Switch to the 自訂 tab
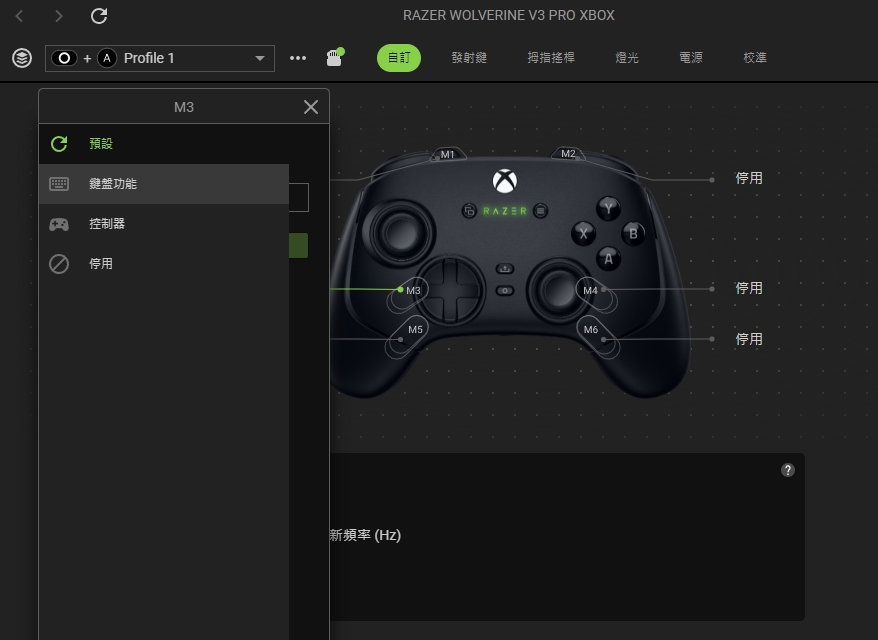The height and width of the screenshot is (640, 878). point(399,58)
